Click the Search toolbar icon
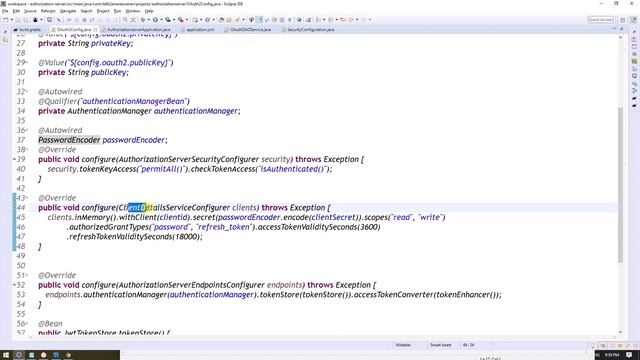This screenshot has width=640, height=360. [x=237, y=20]
